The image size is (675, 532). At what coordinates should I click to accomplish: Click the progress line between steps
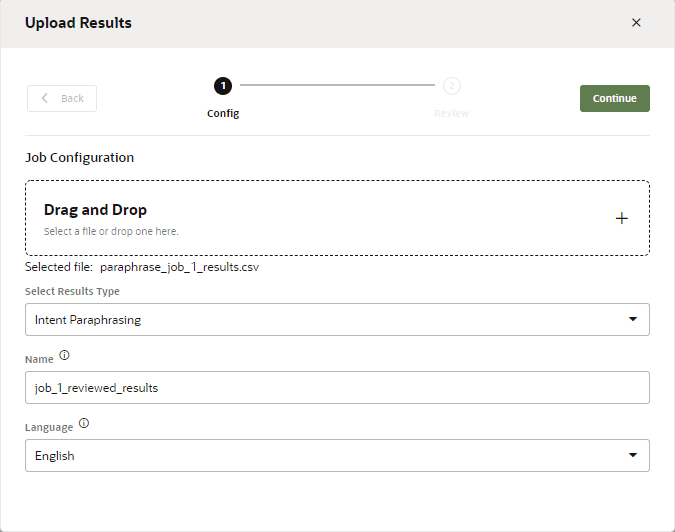pos(337,86)
